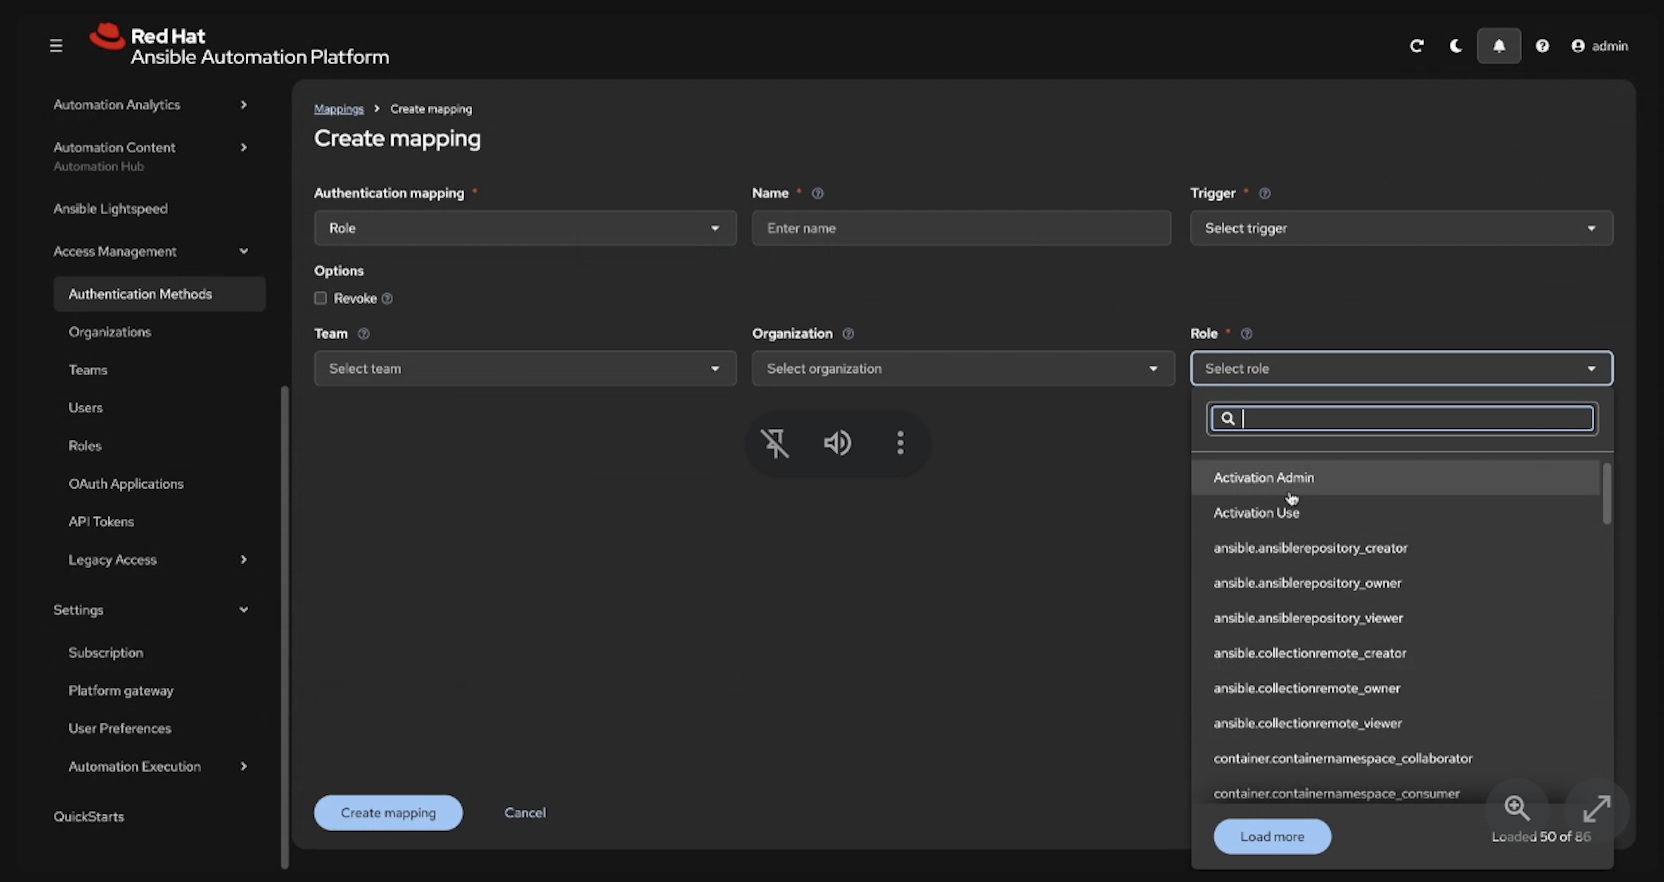Cancel the mapping creation

pyautogui.click(x=525, y=813)
